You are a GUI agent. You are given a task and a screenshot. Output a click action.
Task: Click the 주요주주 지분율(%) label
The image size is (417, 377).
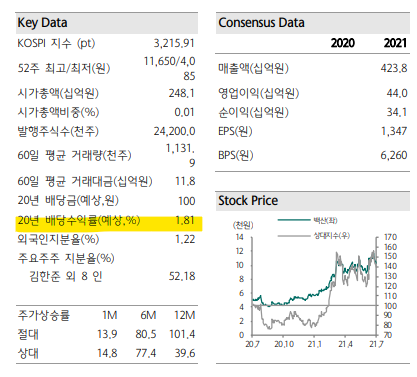[66, 258]
